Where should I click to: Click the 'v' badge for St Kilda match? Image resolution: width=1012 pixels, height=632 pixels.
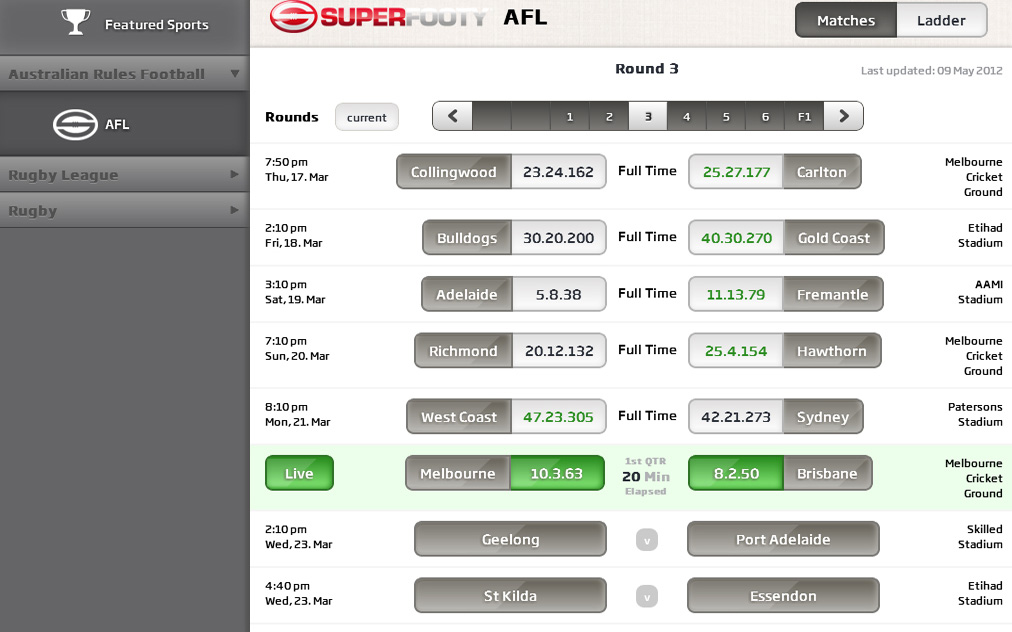click(x=647, y=596)
